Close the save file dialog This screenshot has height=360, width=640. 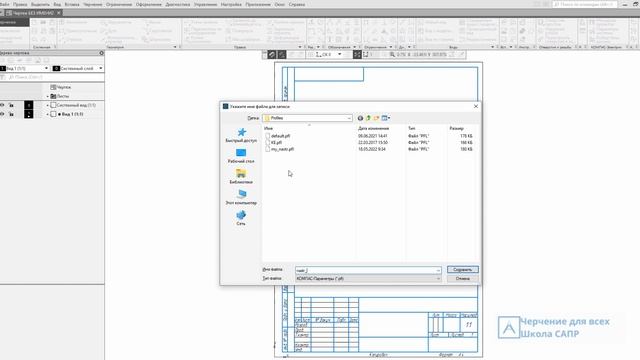click(476, 107)
